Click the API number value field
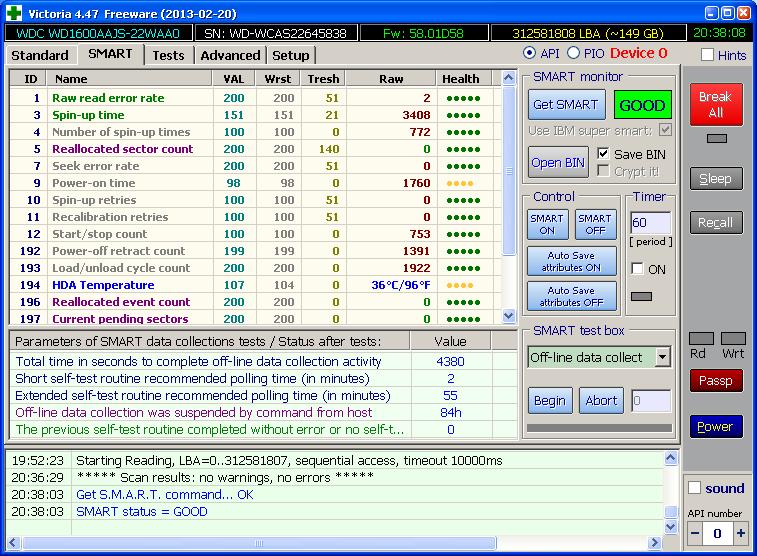Viewport: 757px width, 556px height. (x=717, y=533)
